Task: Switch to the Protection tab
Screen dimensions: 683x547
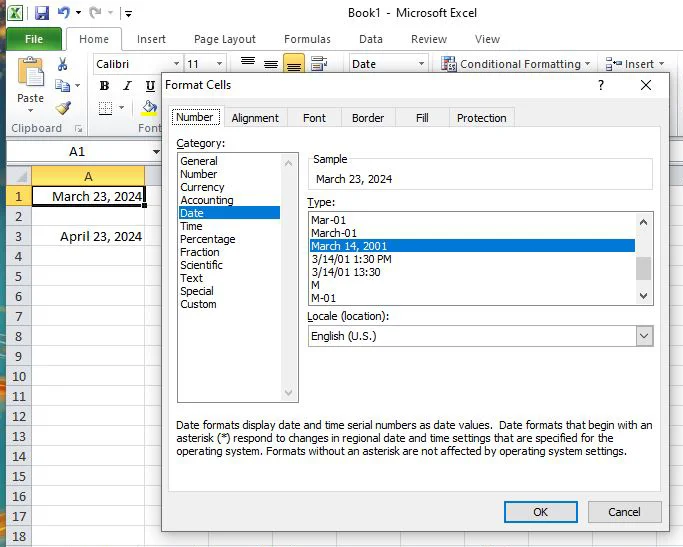Action: click(481, 118)
